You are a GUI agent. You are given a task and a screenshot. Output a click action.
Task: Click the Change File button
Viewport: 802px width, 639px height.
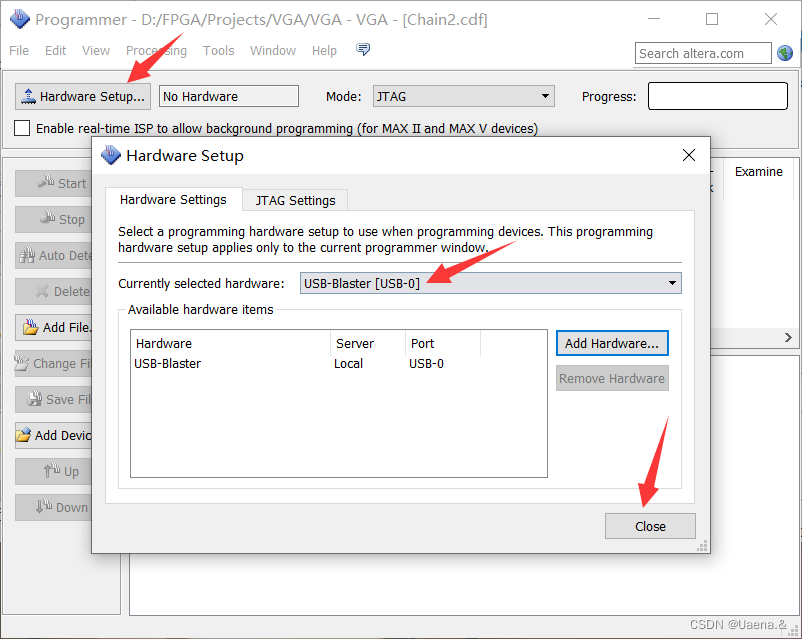pyautogui.click(x=54, y=363)
